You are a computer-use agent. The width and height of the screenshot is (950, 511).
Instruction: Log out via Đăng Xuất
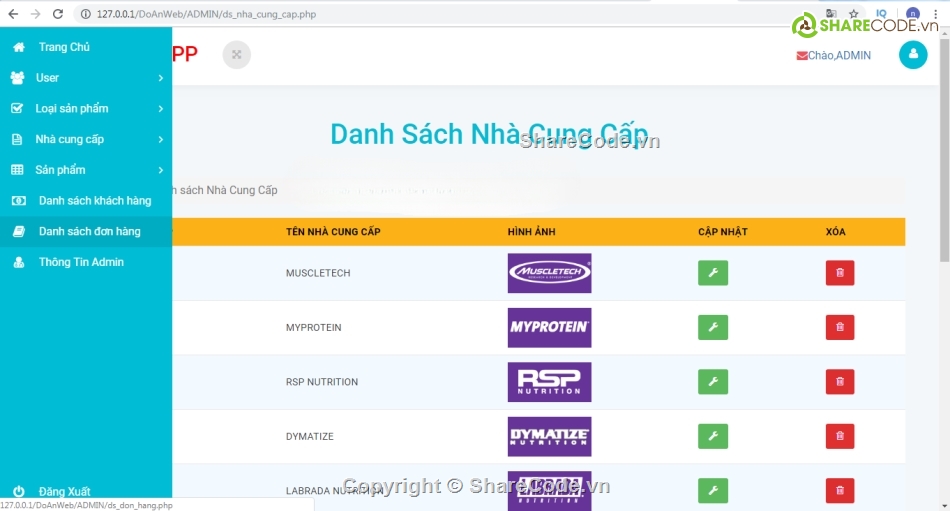point(86,490)
